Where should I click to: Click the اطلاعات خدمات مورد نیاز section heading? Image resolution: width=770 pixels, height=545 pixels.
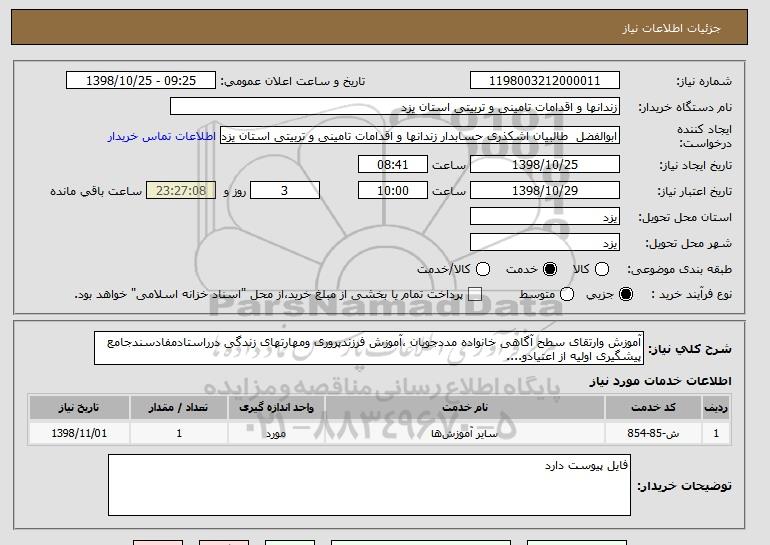pyautogui.click(x=660, y=381)
